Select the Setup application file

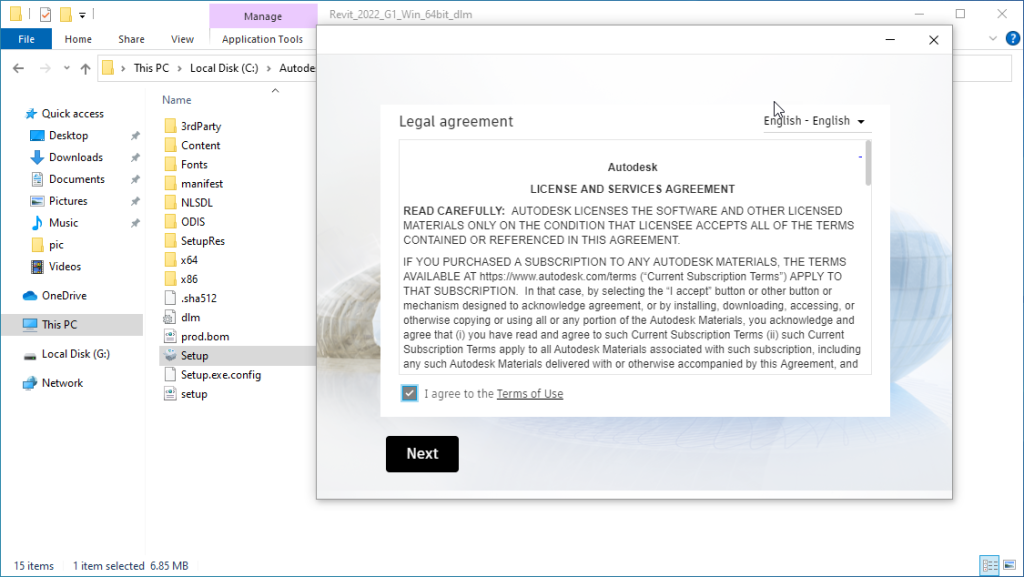tap(194, 356)
